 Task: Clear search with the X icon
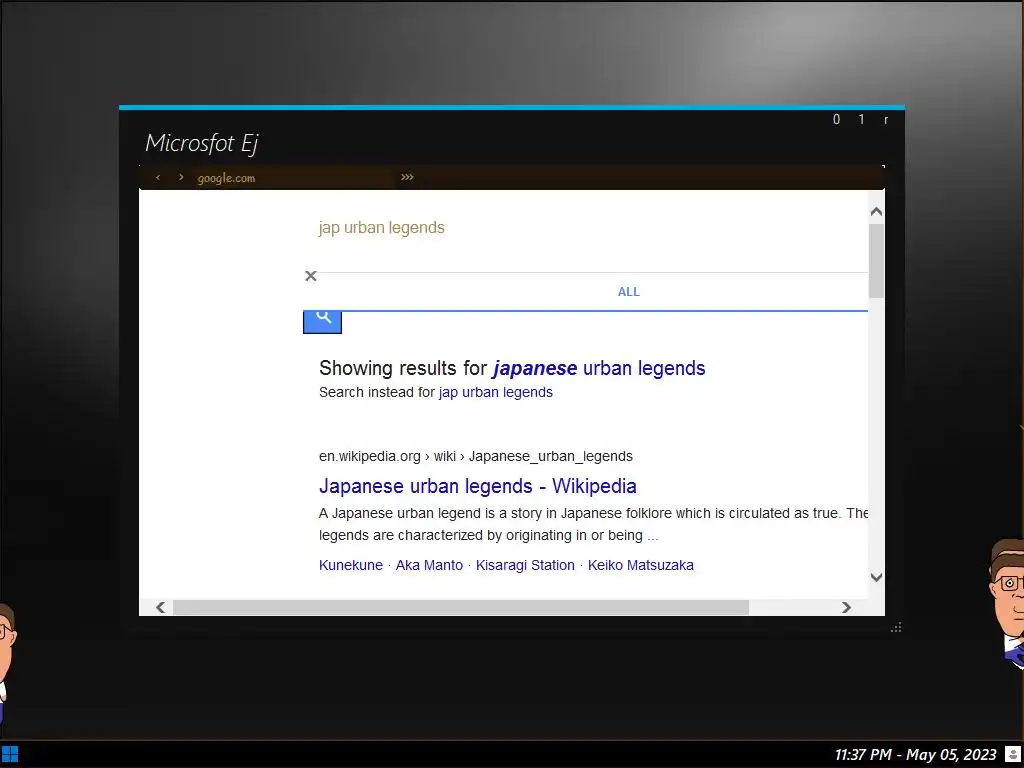coord(311,276)
